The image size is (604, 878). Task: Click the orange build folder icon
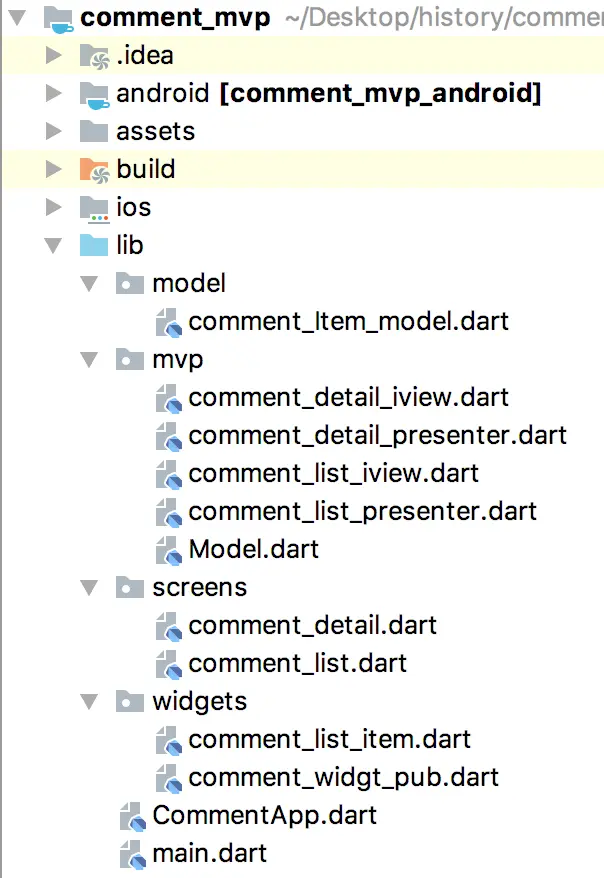pyautogui.click(x=94, y=170)
